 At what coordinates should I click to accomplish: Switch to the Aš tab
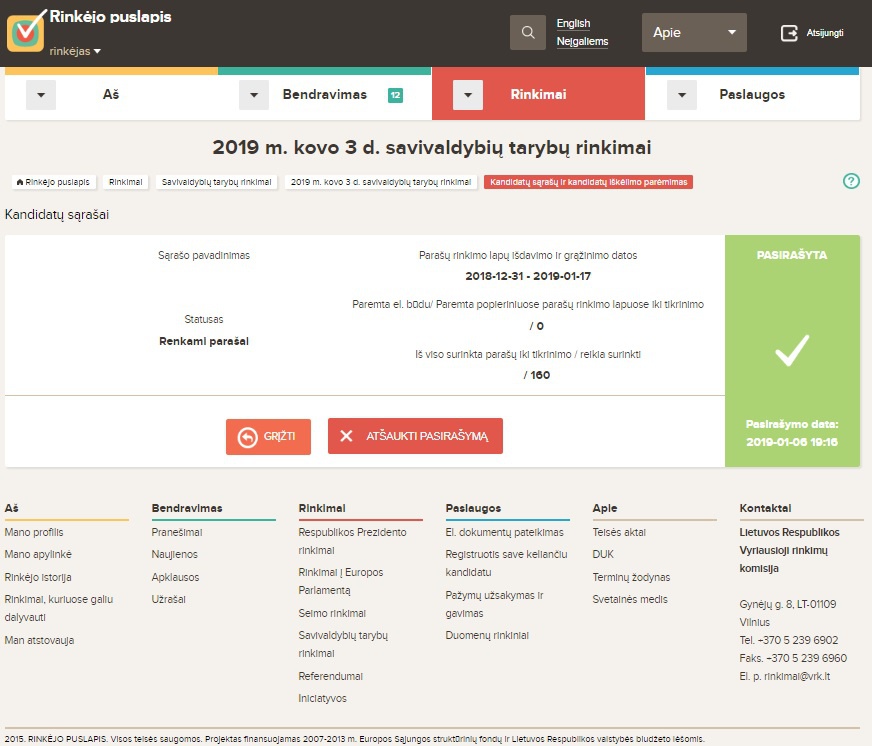111,95
